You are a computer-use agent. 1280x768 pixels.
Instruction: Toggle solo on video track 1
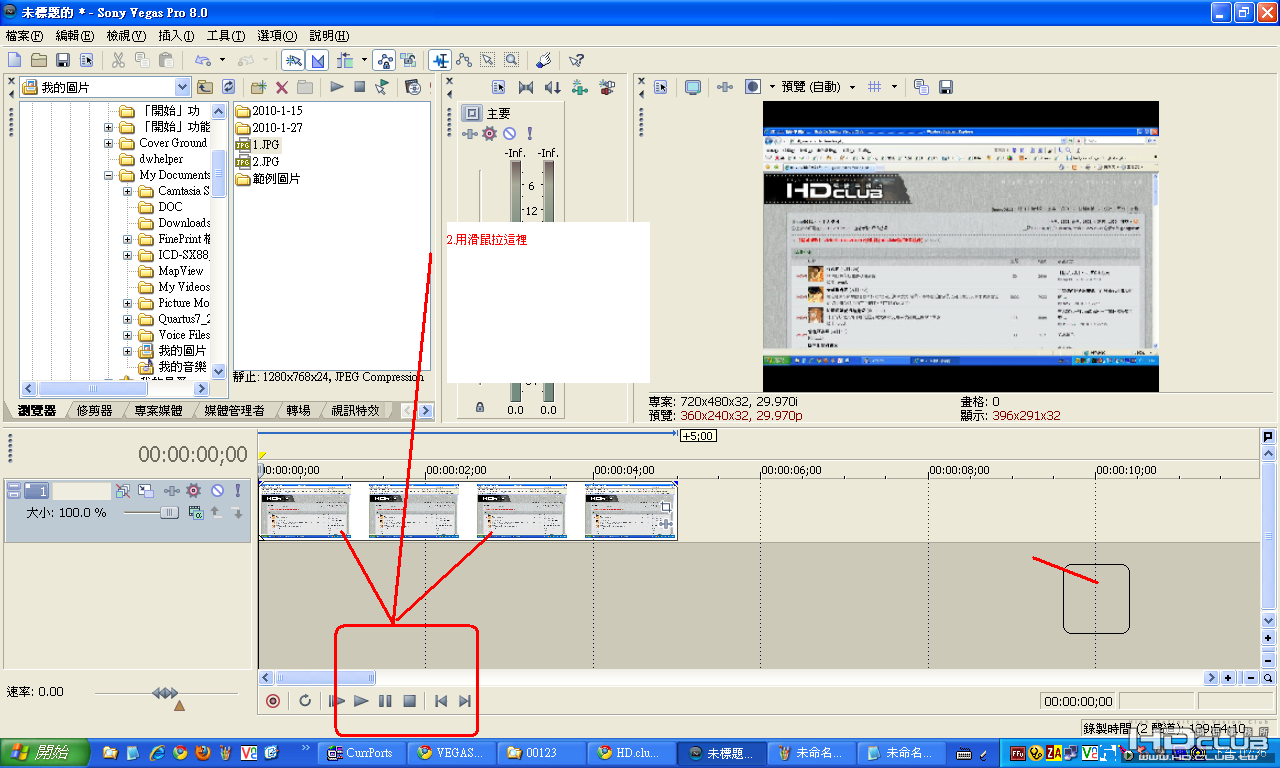tap(237, 491)
